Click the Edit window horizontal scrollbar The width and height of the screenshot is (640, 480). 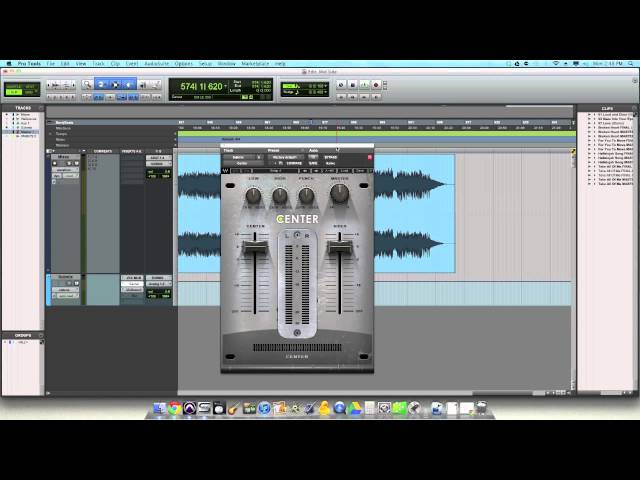tap(502, 393)
